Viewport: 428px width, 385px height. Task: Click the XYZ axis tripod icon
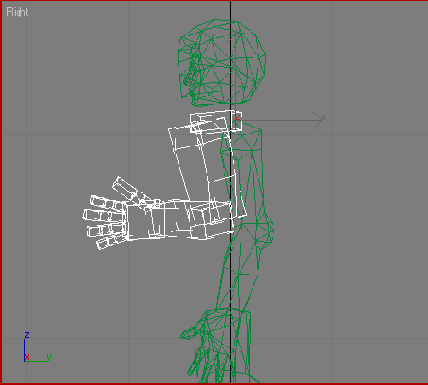point(37,347)
